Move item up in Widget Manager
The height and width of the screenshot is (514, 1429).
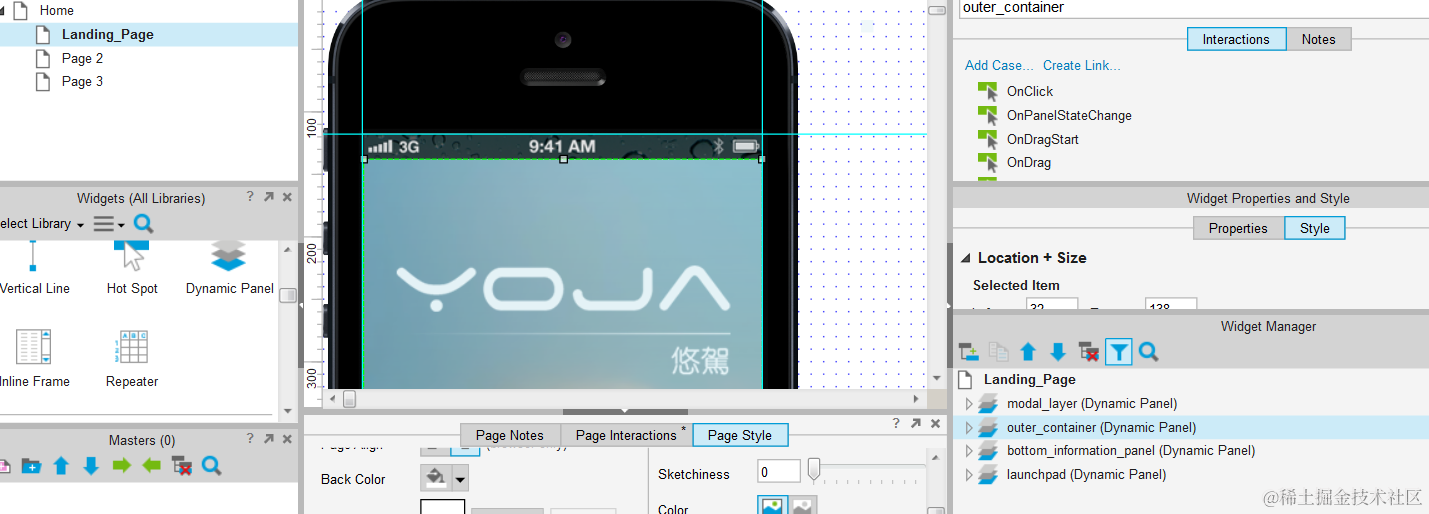click(x=1028, y=352)
